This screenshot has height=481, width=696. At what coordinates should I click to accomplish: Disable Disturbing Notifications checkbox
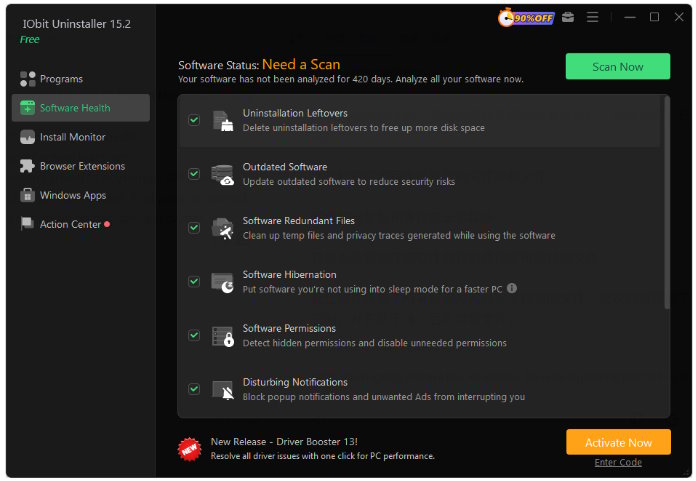click(194, 389)
